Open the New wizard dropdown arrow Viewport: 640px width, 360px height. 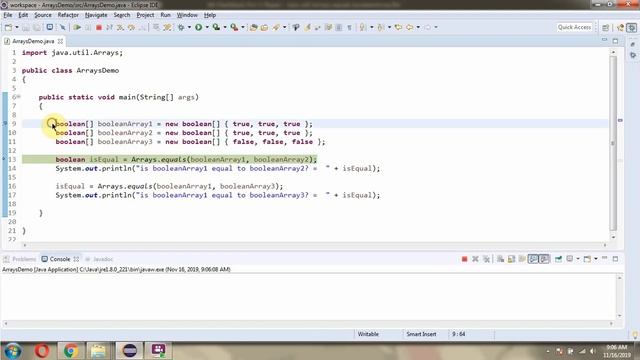click(x=17, y=27)
